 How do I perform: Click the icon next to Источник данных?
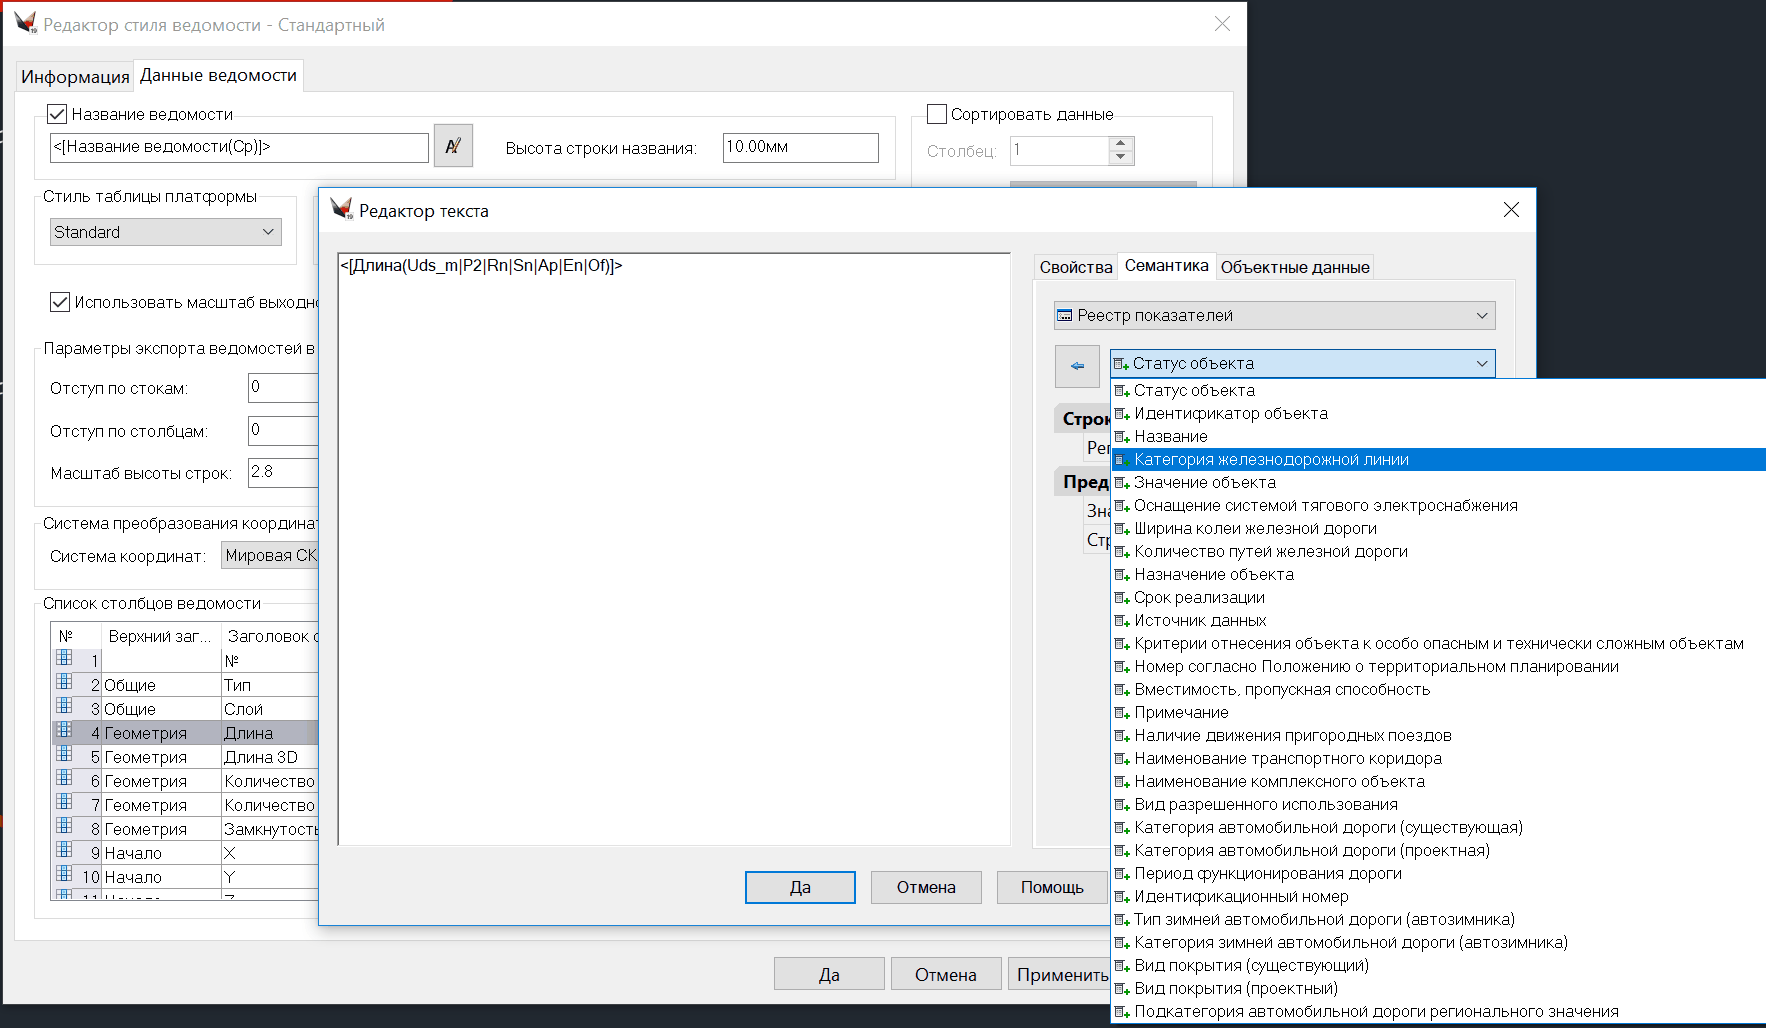pos(1122,621)
